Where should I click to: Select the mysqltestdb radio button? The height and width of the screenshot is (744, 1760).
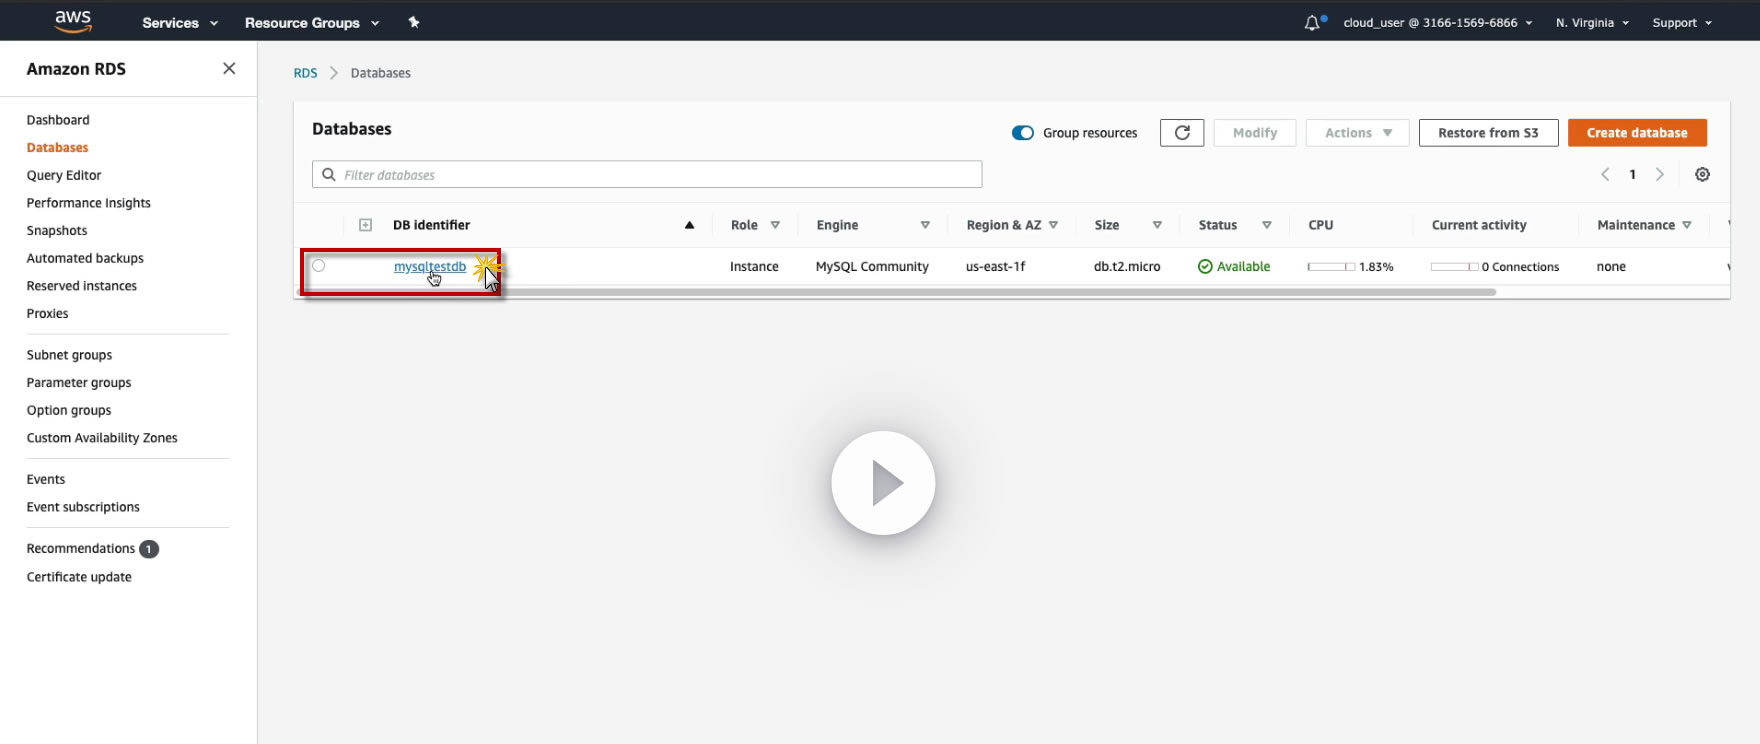[x=318, y=266]
